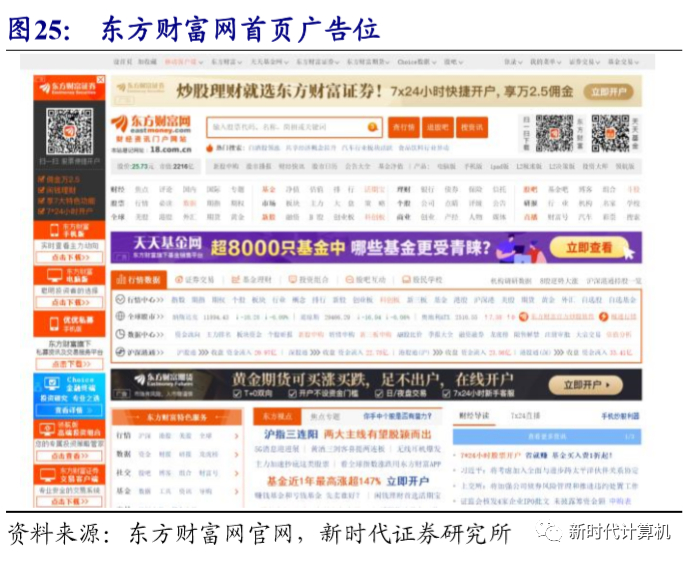Screen dimensions: 693x562
Task: Click the bar chart icon on 行情数据 tab
Action: (x=121, y=280)
